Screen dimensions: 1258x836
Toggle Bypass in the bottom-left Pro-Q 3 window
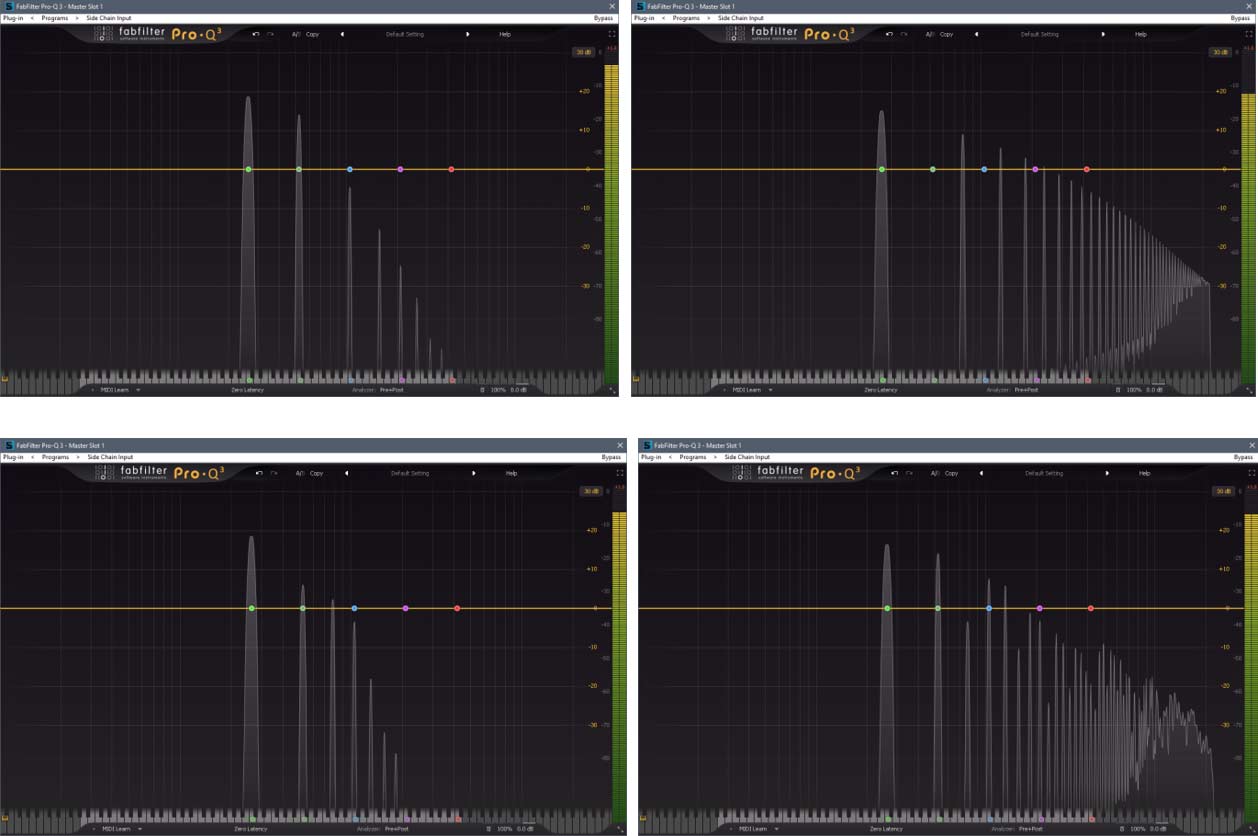point(612,457)
